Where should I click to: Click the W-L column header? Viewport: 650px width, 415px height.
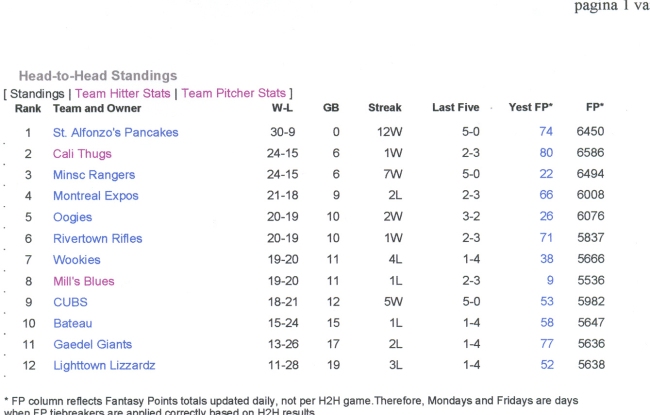(x=282, y=108)
